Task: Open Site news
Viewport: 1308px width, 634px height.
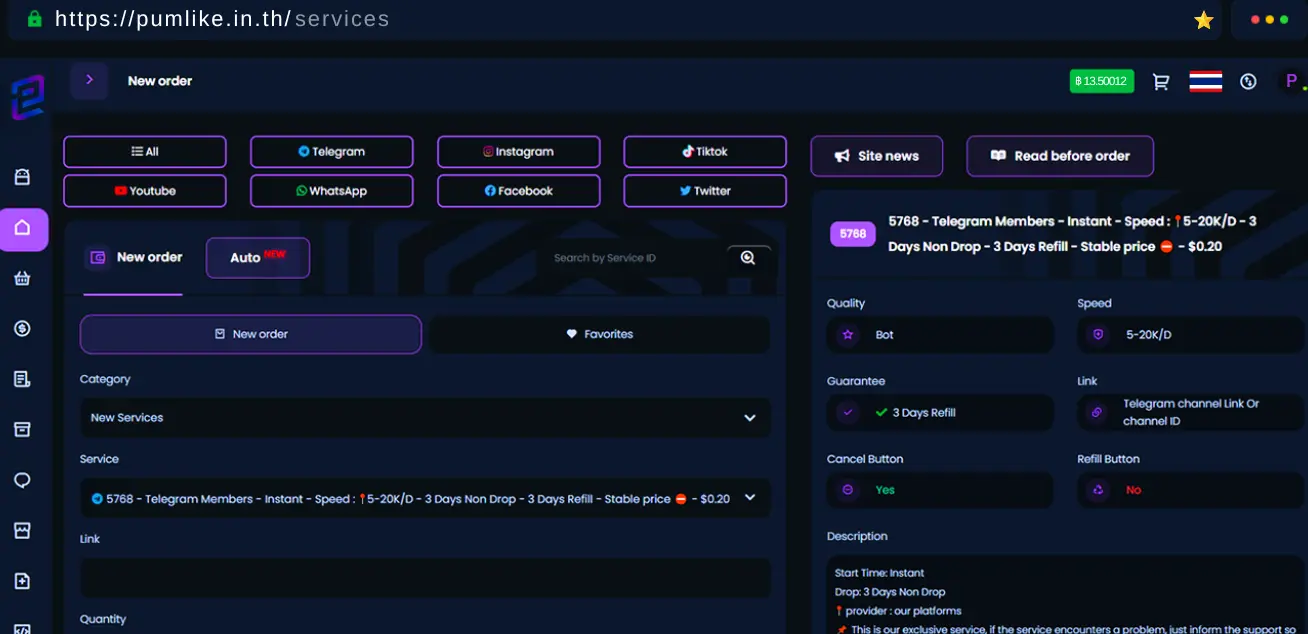Action: 877,156
